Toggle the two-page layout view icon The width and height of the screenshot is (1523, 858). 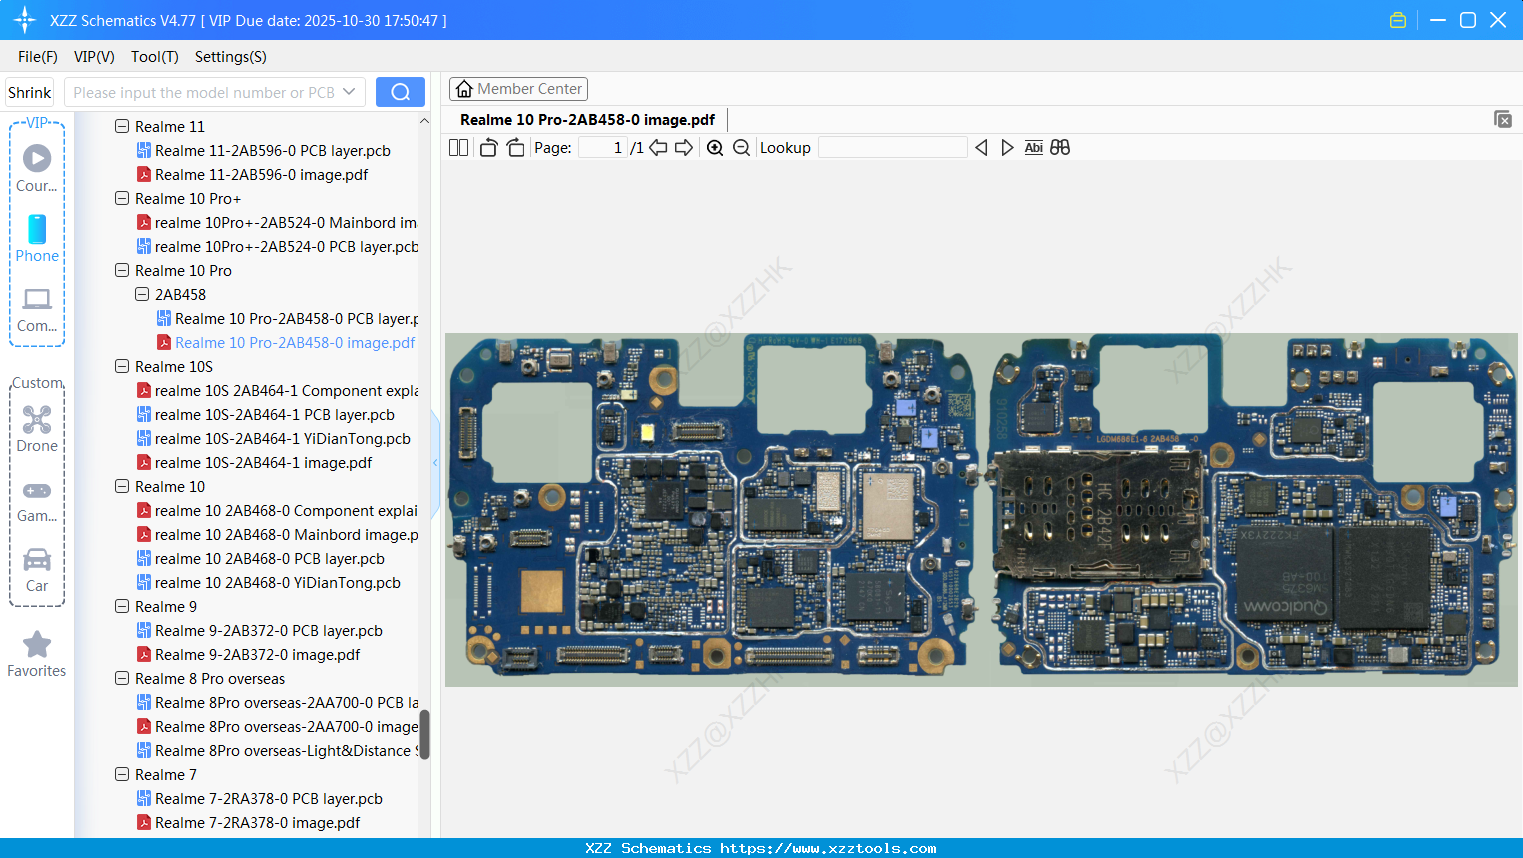(x=458, y=148)
